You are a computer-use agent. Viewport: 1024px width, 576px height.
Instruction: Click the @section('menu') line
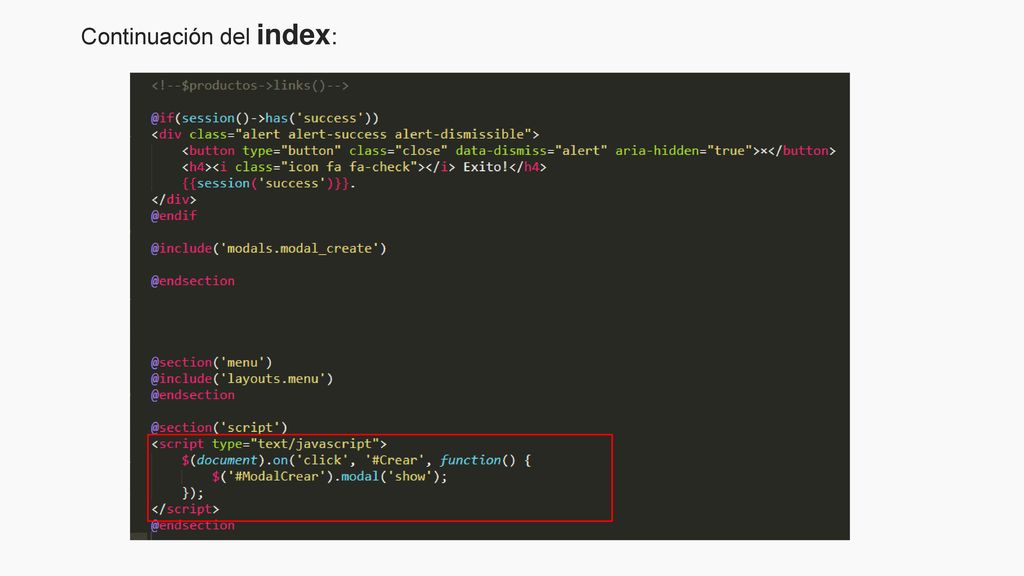click(212, 362)
